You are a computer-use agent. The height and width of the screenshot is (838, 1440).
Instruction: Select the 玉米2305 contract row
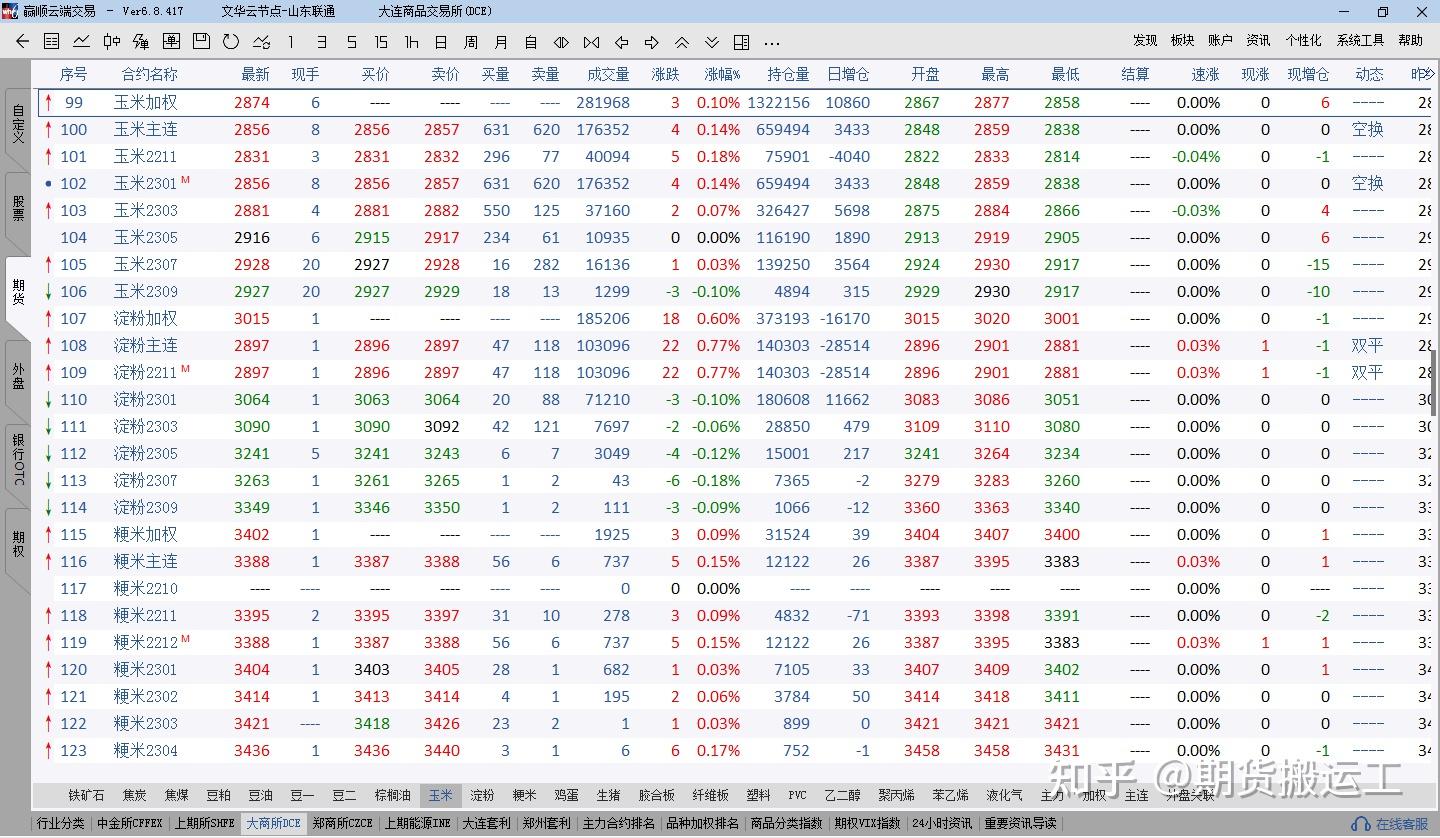coord(146,238)
